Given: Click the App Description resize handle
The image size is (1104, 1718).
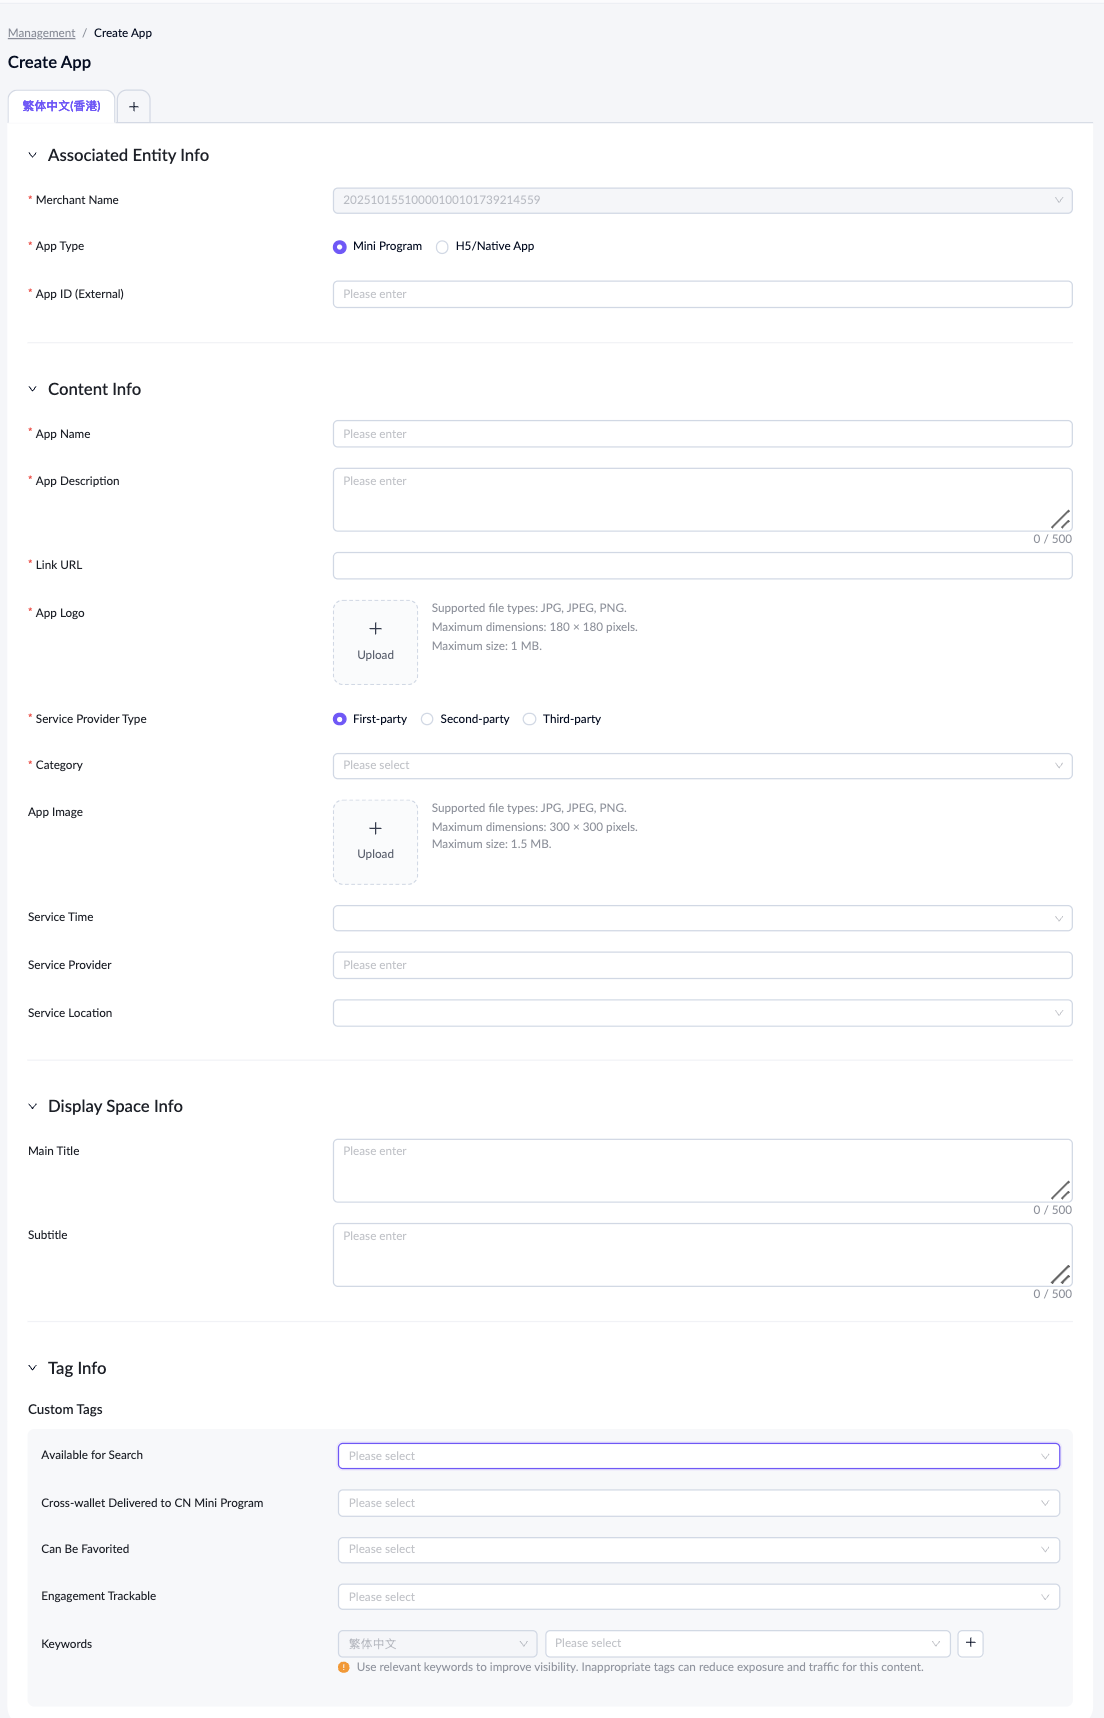Looking at the screenshot, I should (x=1061, y=519).
